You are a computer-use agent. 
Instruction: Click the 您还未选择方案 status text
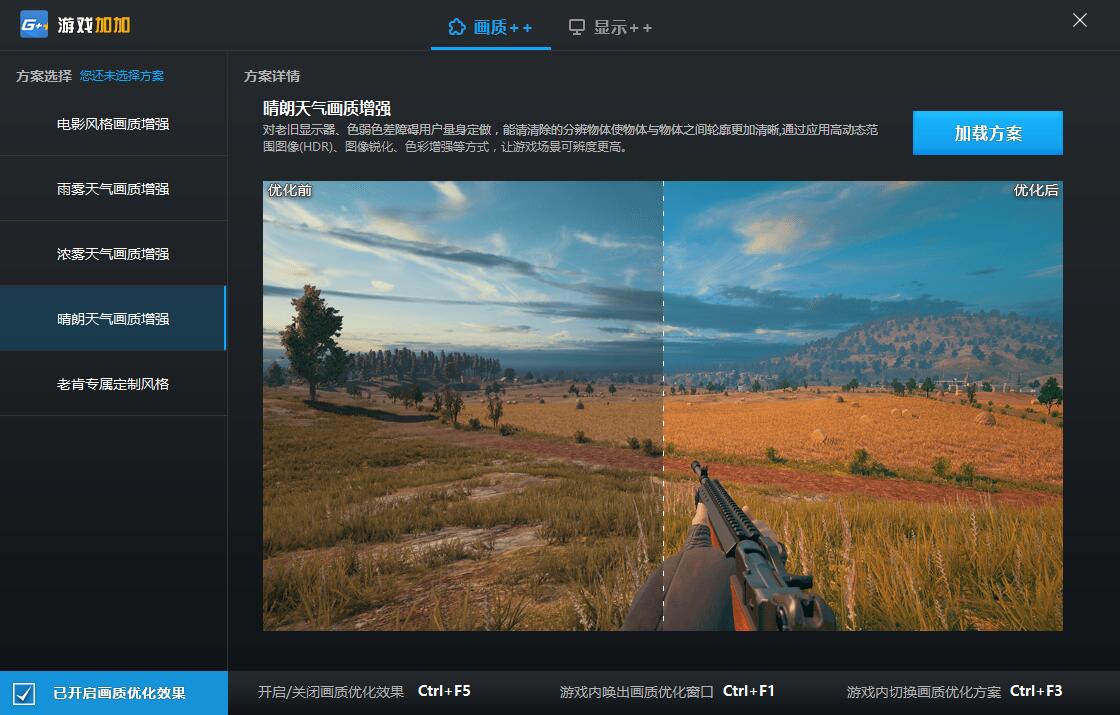(121, 76)
